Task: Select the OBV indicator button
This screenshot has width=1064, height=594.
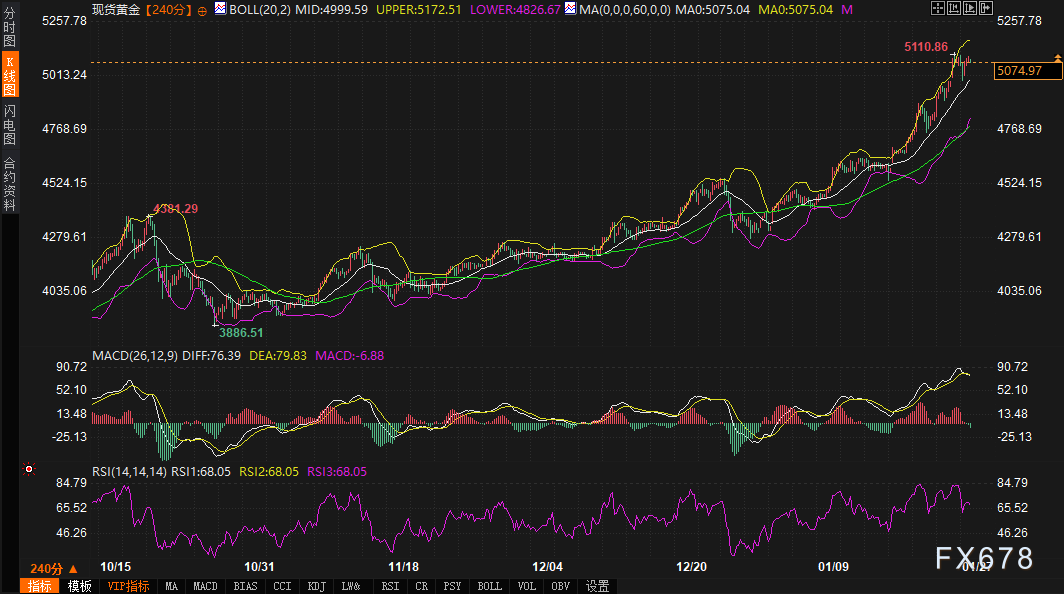Action: click(560, 586)
